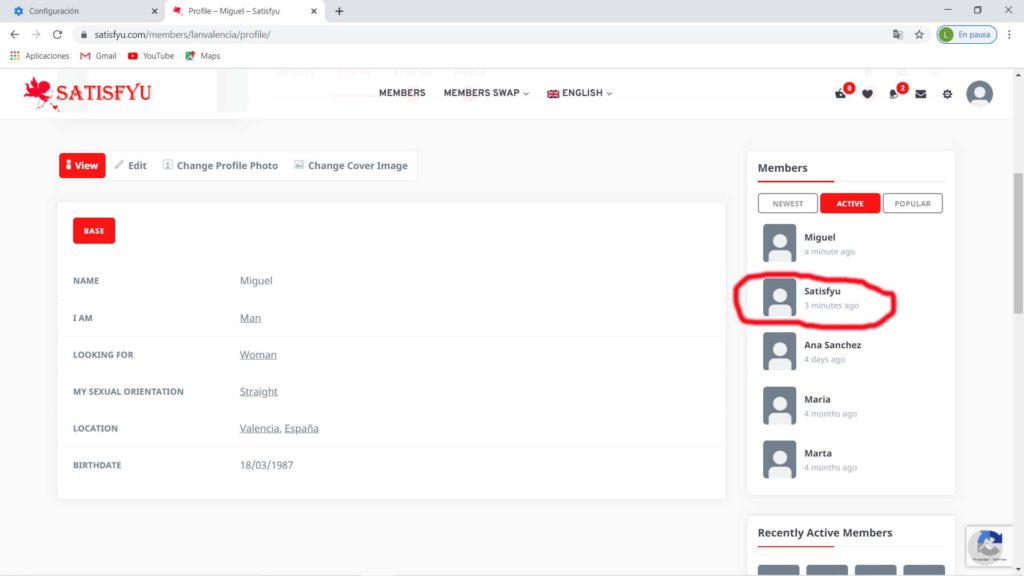Open Ana Sanchez member name link
This screenshot has width=1024, height=576.
(833, 345)
